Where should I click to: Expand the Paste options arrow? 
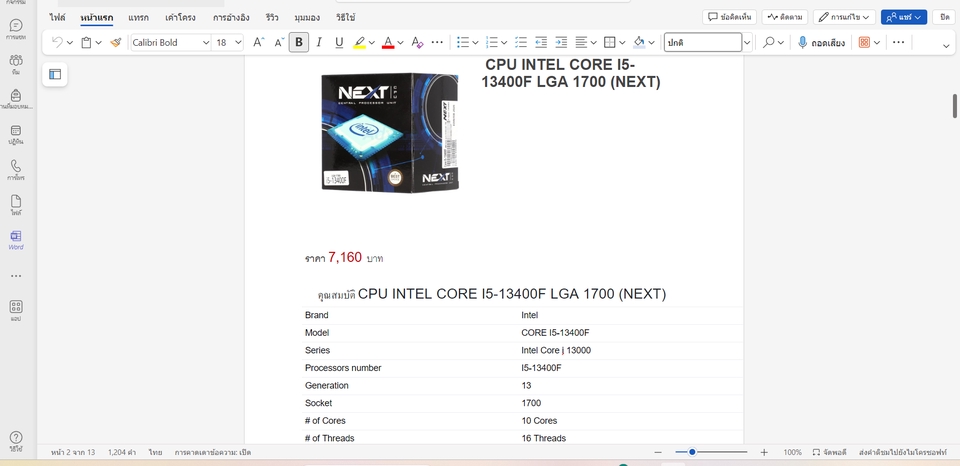[x=99, y=43]
